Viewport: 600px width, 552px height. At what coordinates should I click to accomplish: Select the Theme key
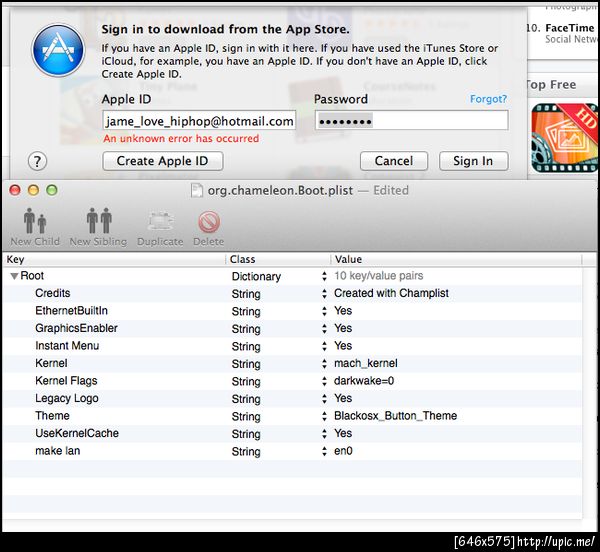click(52, 416)
